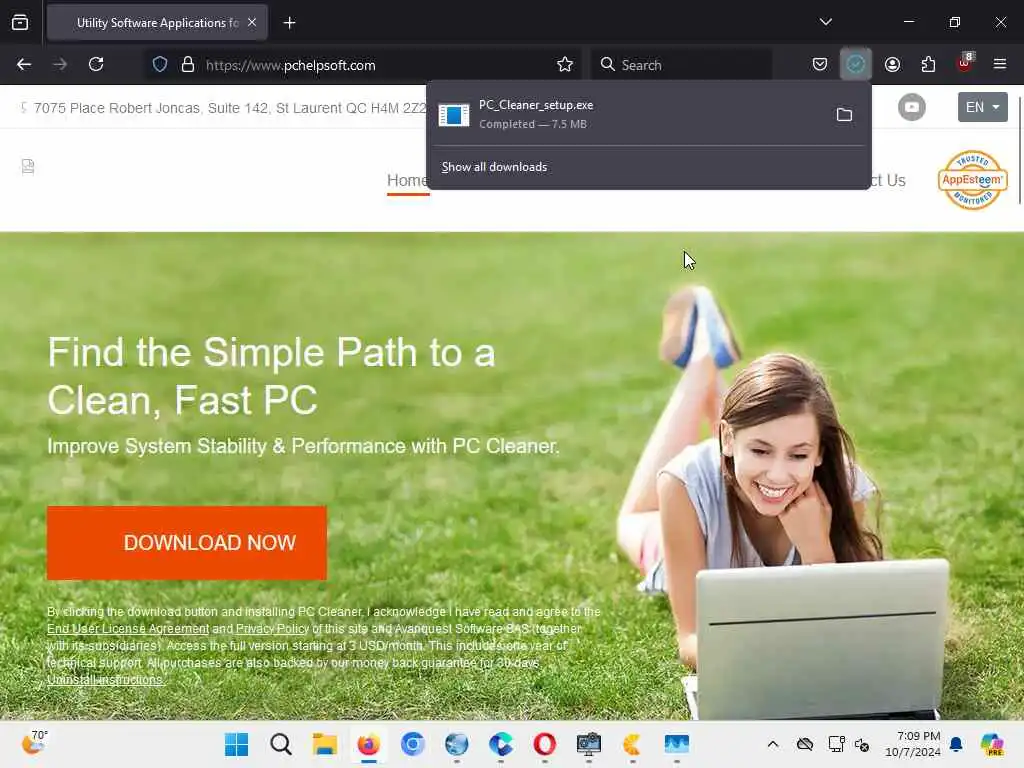1024x768 pixels.
Task: Select the Home navigation tab
Action: [407, 181]
